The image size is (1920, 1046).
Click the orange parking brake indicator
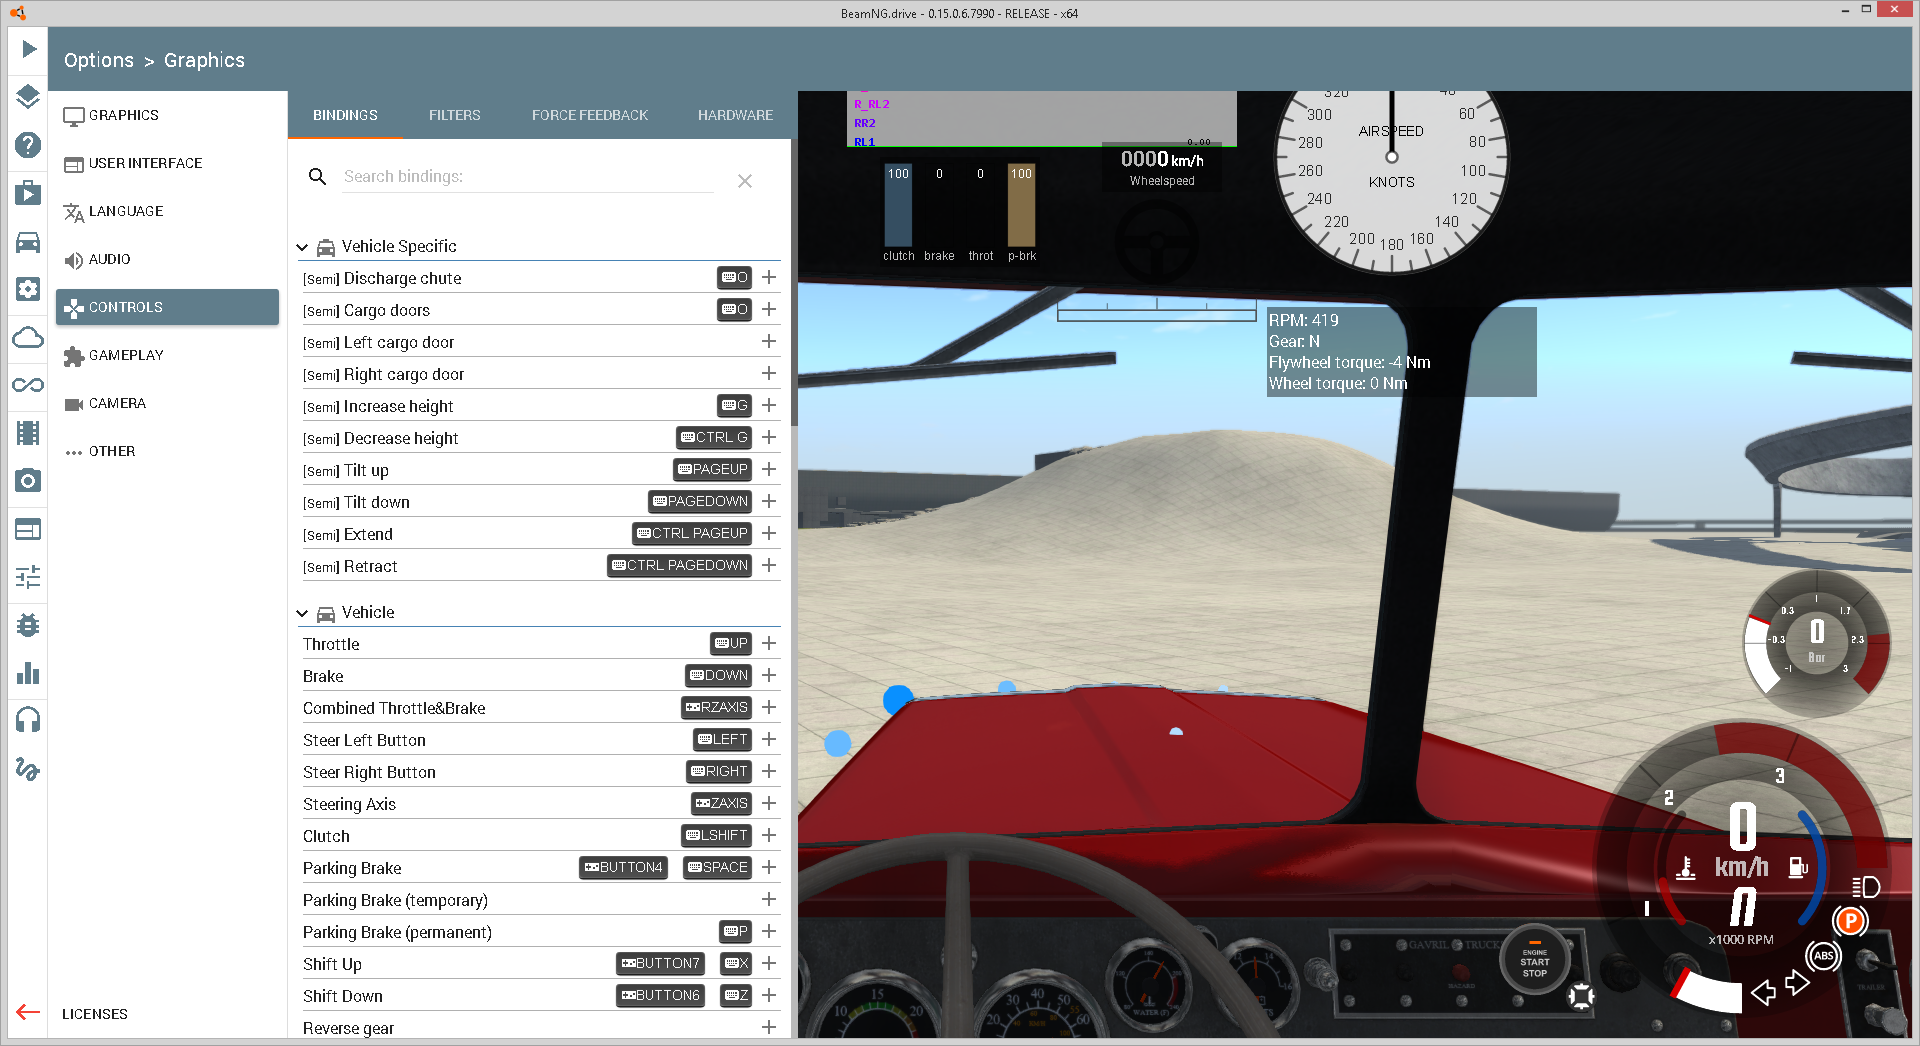(1850, 920)
